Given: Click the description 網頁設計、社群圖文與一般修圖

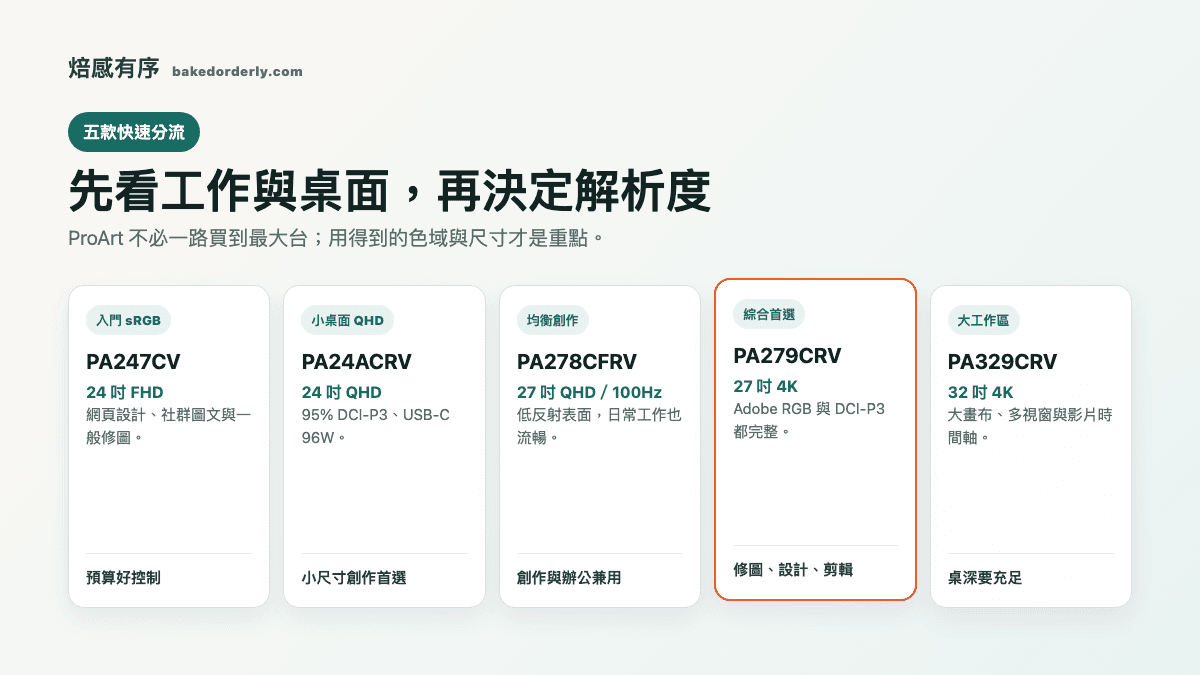Looking at the screenshot, I should click(x=168, y=425).
